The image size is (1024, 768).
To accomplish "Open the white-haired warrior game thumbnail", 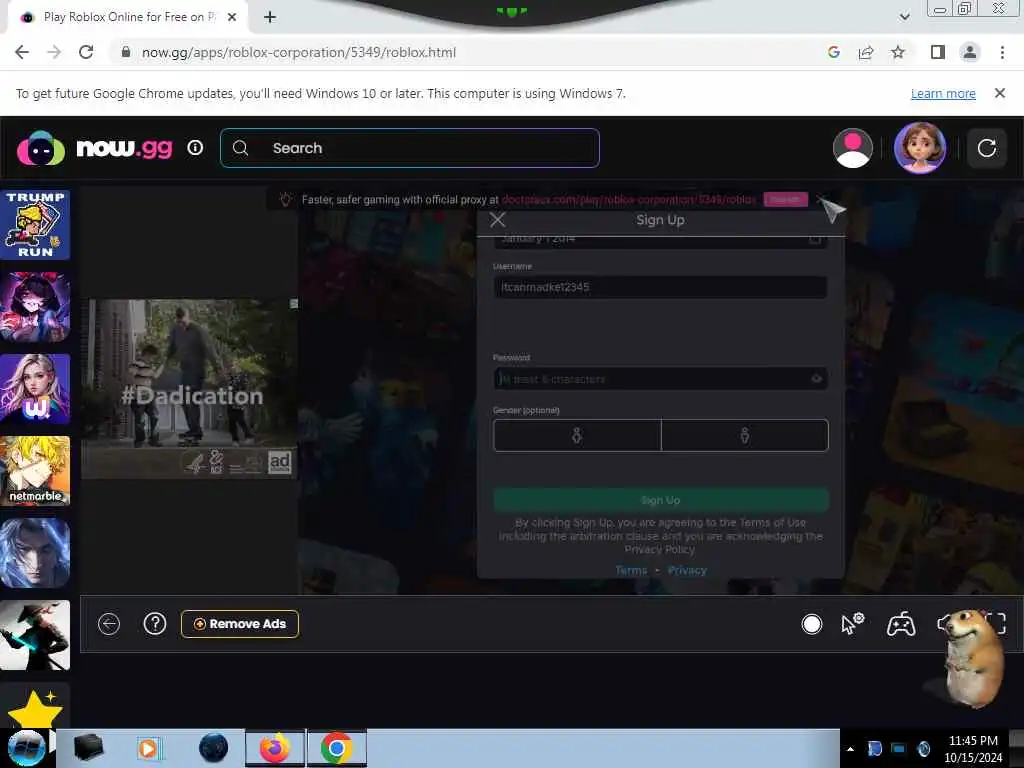I will pyautogui.click(x=35, y=553).
